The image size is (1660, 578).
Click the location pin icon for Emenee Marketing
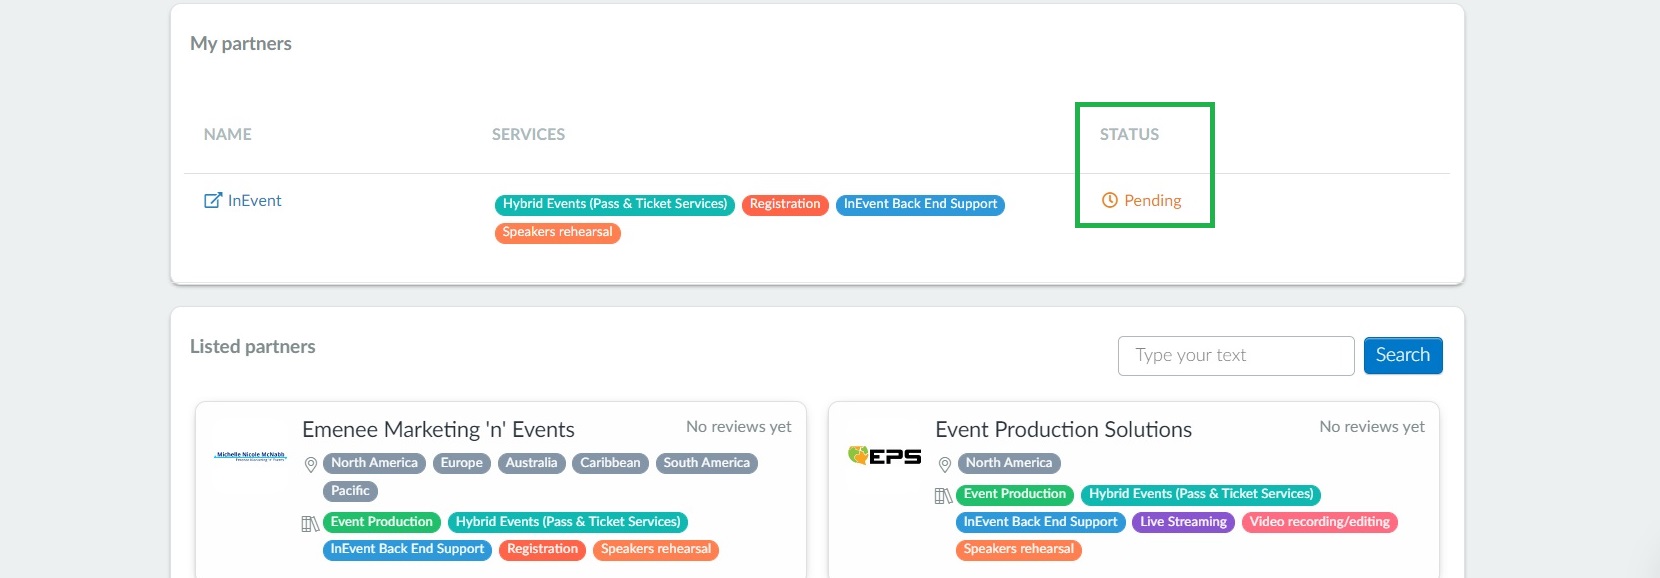[x=311, y=465]
